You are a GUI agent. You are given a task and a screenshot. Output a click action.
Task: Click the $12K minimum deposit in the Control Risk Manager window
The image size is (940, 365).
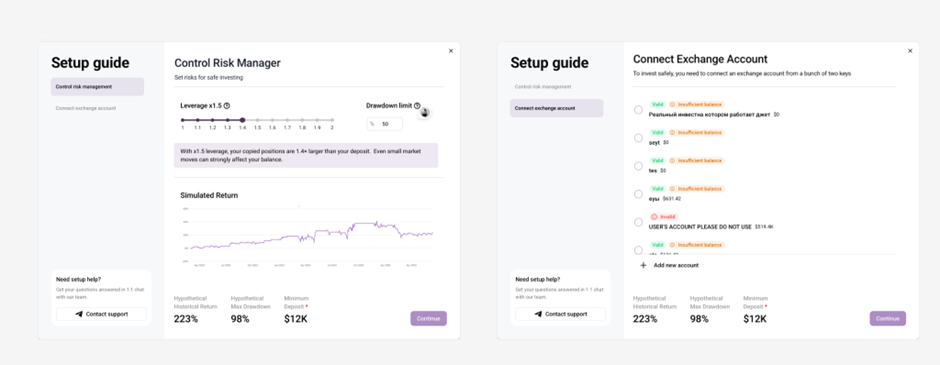296,319
